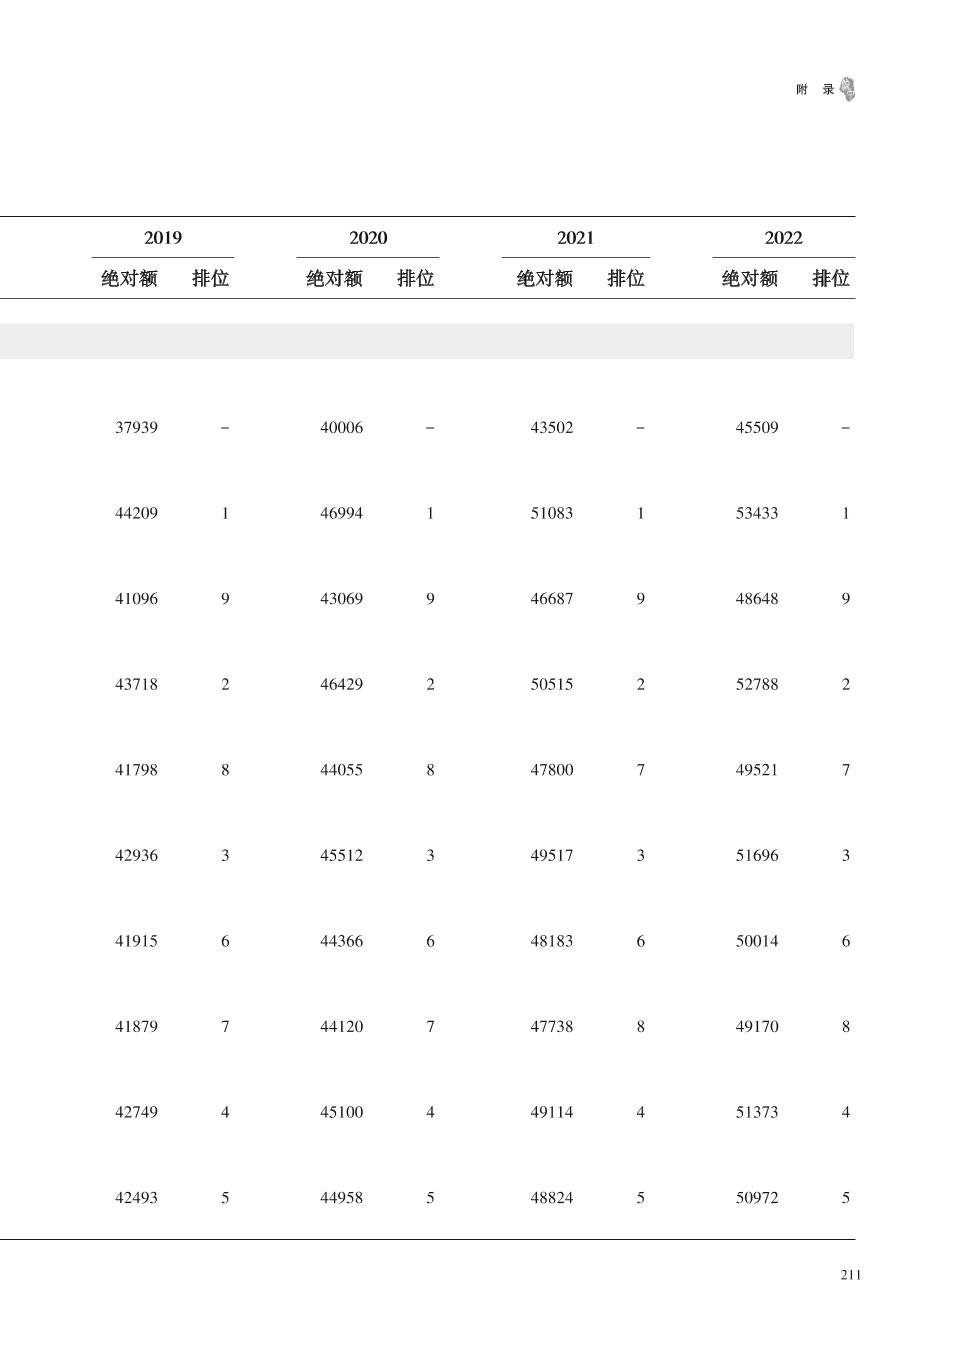This screenshot has width=962, height=1361.
Task: Select the value 50515
Action: [552, 685]
